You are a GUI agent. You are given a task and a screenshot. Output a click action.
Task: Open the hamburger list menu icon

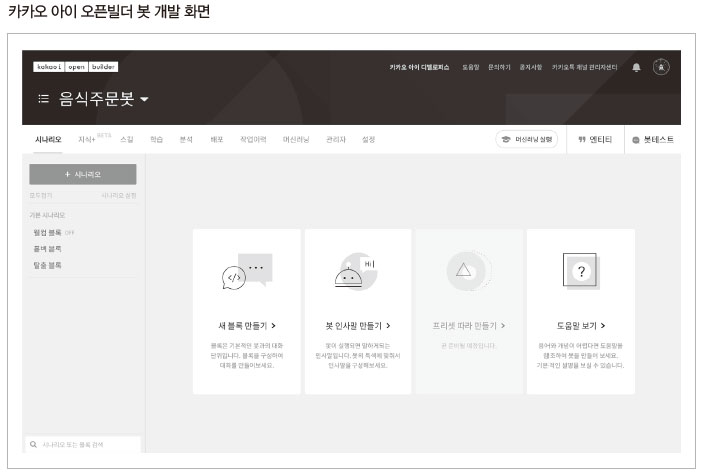coord(43,98)
